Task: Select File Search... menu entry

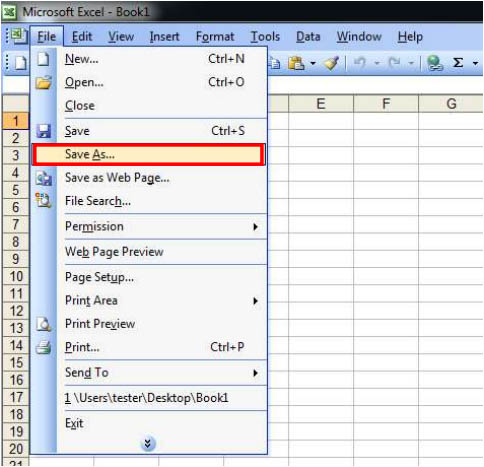Action: [149, 201]
